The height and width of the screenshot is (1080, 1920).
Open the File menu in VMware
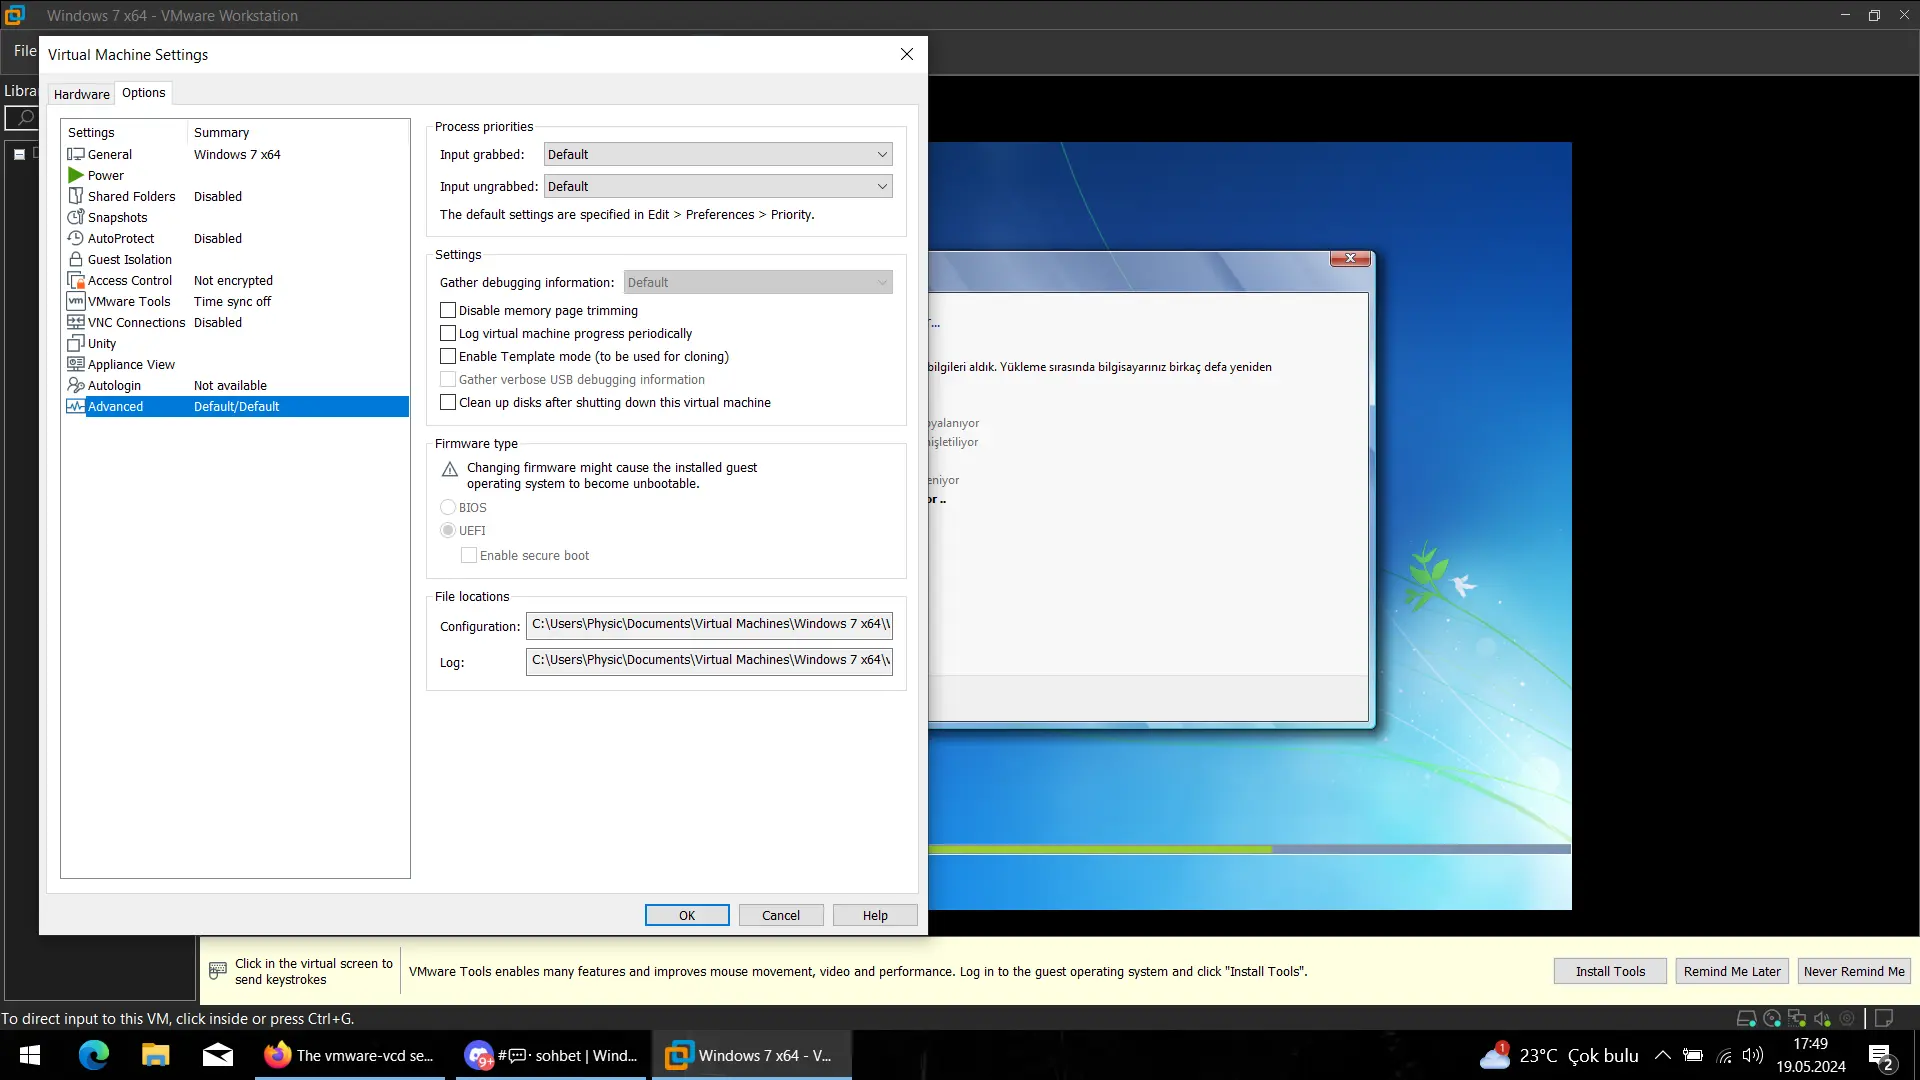pos(24,50)
